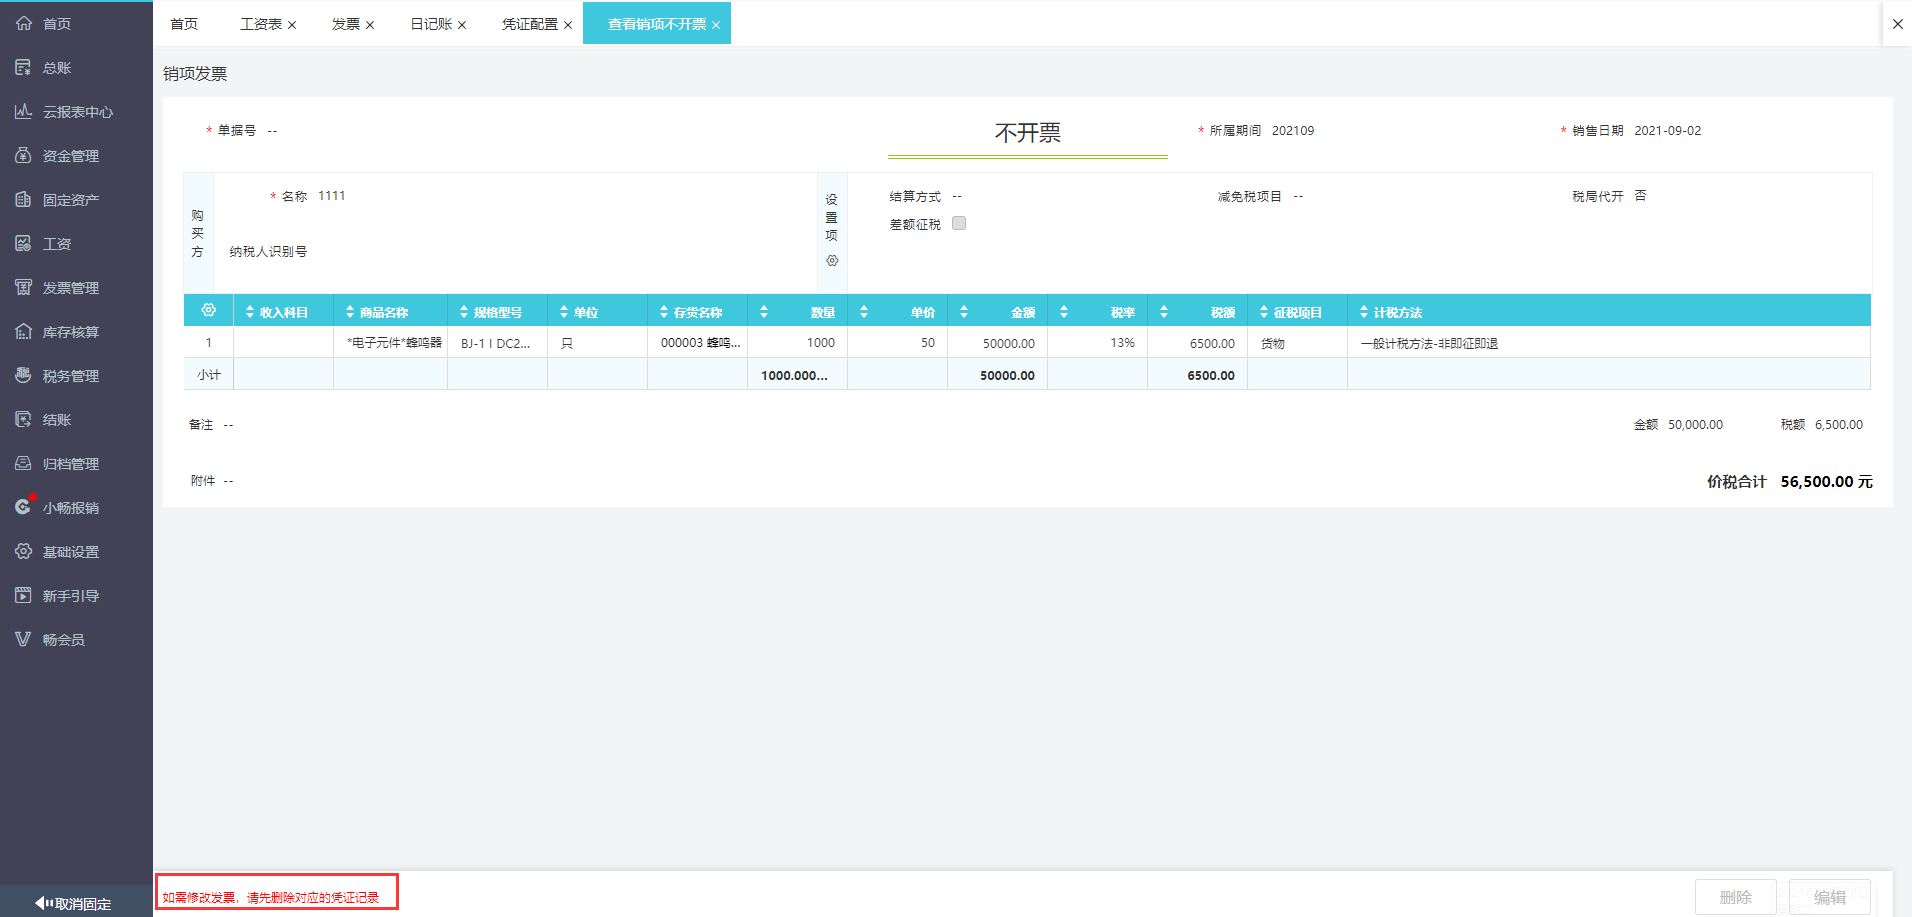Open the 税务管理 sidebar icon
The width and height of the screenshot is (1912, 917).
click(23, 375)
